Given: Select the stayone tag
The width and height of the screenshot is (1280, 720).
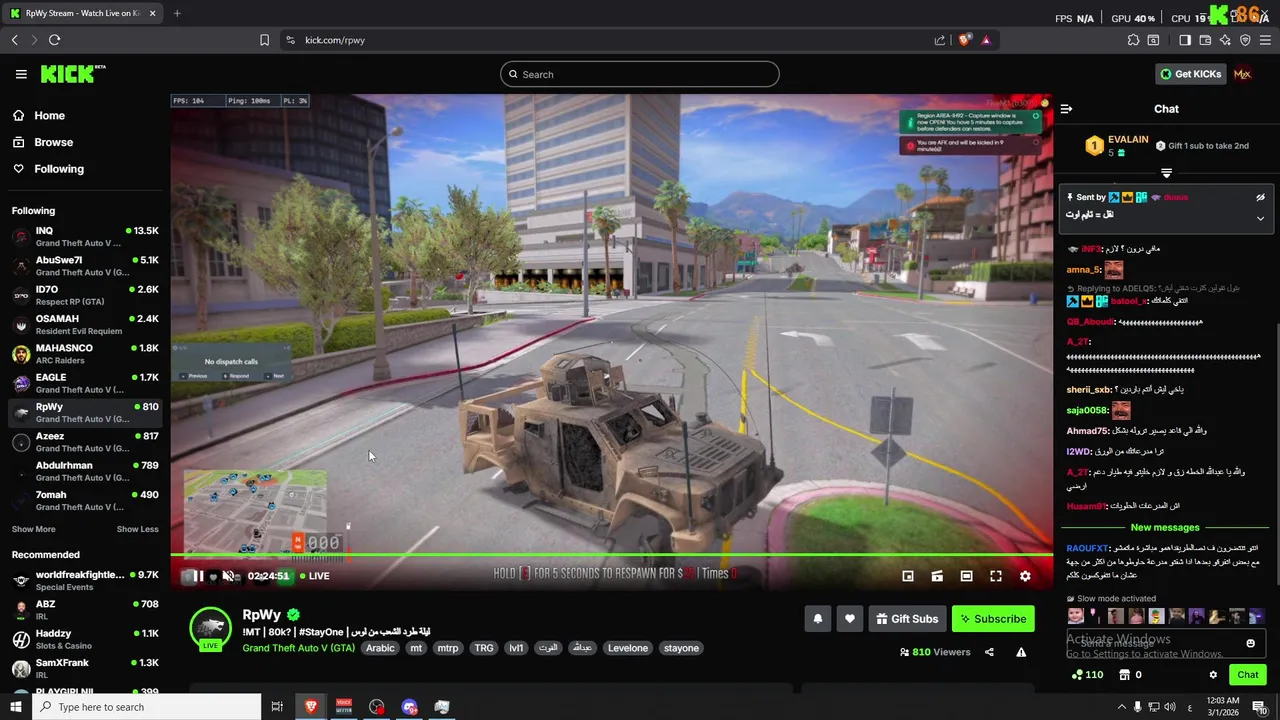Looking at the screenshot, I should point(681,648).
